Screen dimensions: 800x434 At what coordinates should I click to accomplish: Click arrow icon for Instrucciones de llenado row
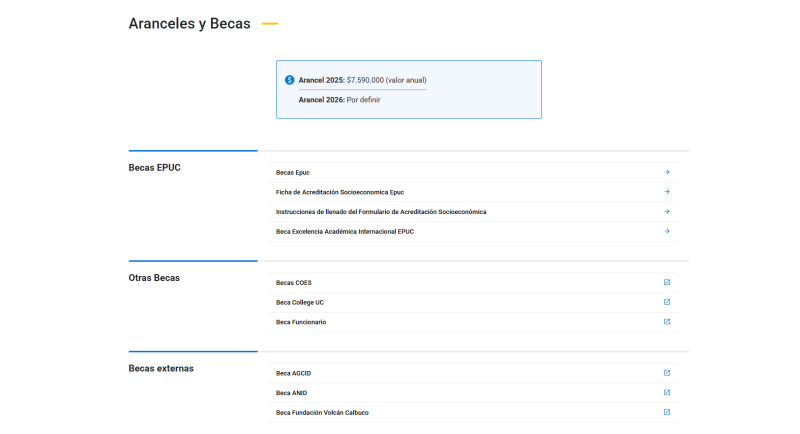(667, 211)
